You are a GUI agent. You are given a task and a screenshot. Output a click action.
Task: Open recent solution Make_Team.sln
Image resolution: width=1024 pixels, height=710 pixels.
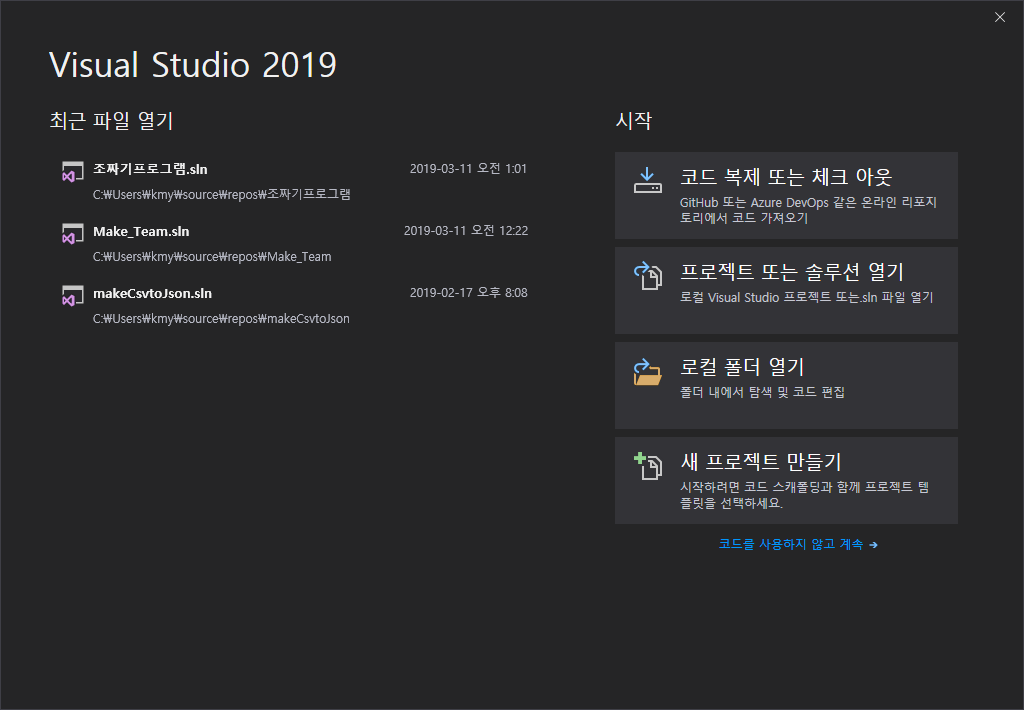click(x=141, y=231)
